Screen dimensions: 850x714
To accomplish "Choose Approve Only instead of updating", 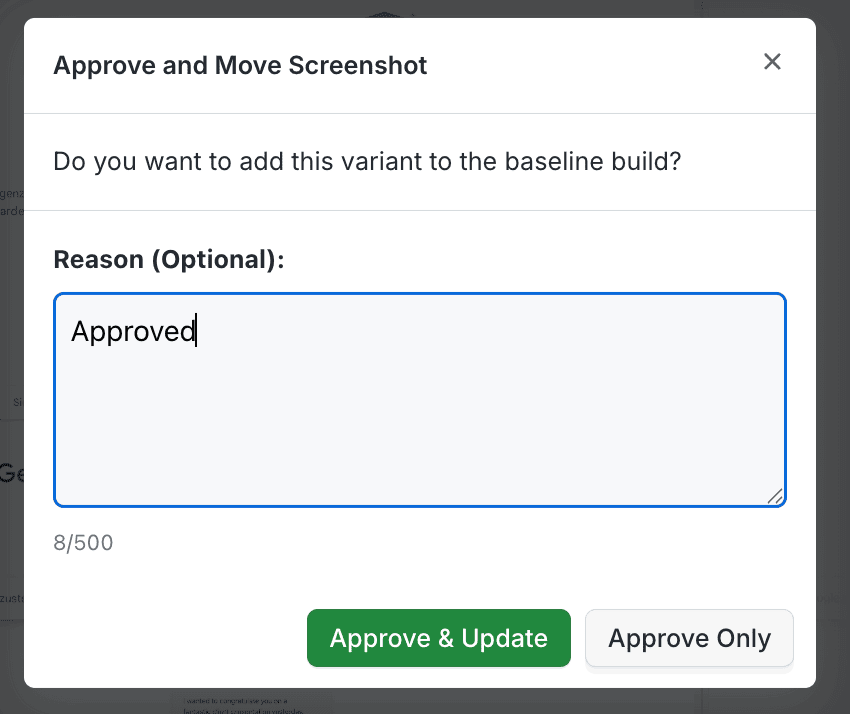I will (x=689, y=637).
